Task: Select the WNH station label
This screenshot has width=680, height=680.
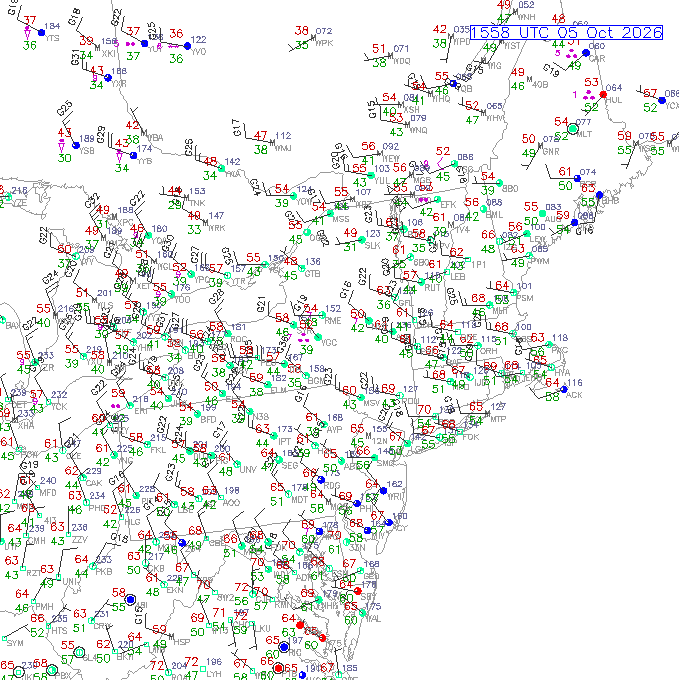Action: pyautogui.click(x=526, y=17)
